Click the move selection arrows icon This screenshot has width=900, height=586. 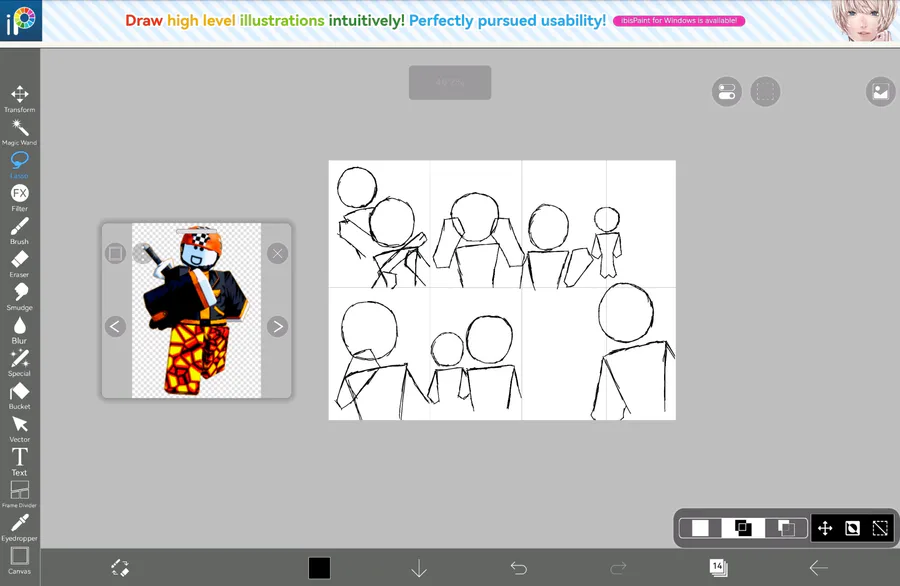point(825,528)
